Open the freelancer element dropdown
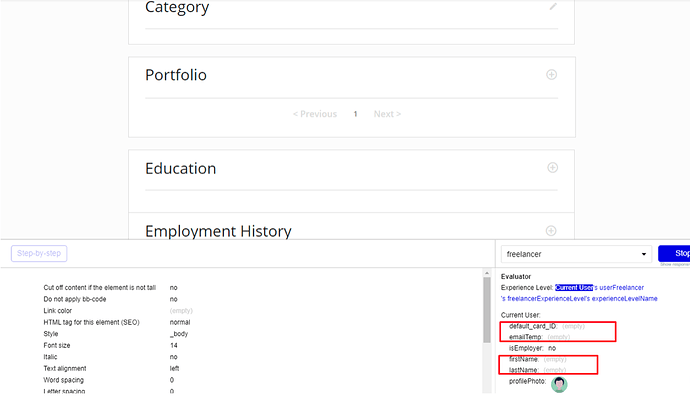Viewport: 690px width, 397px height. coord(576,254)
